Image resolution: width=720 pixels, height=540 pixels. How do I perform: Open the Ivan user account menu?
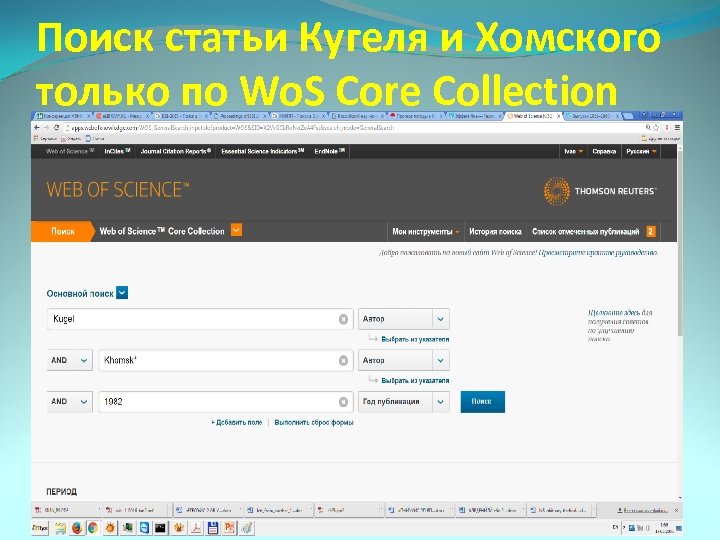point(574,151)
